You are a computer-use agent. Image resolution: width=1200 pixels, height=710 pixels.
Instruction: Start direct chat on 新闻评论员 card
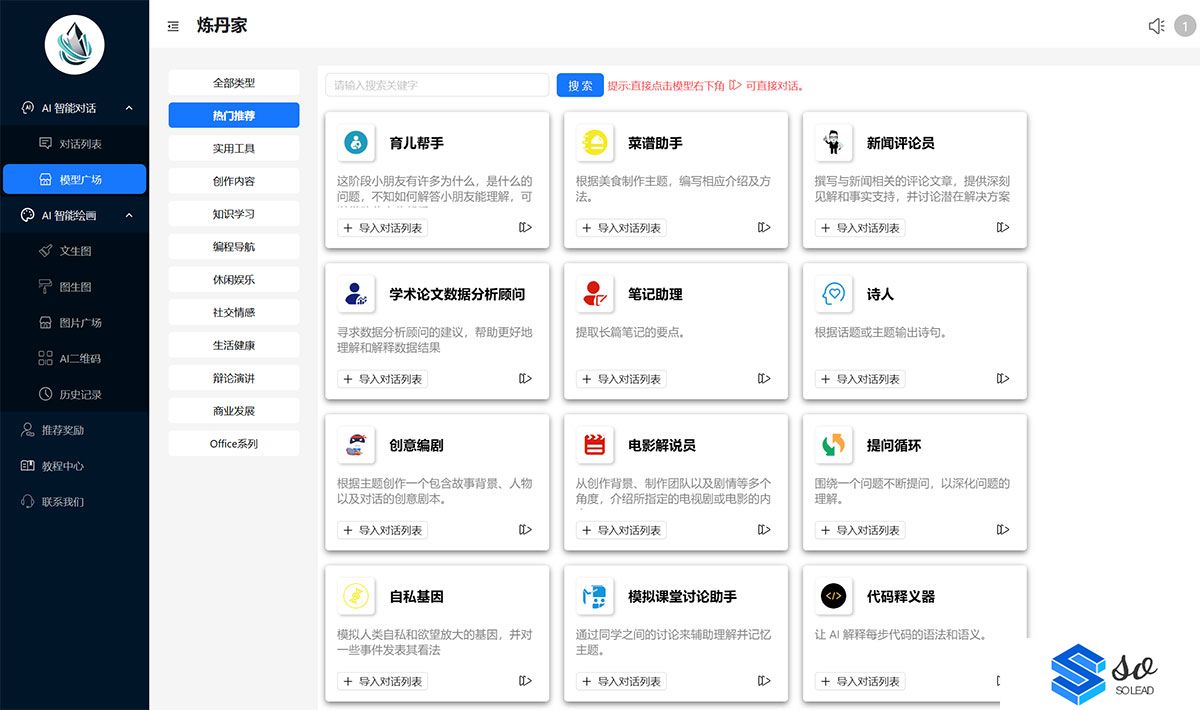(x=1003, y=228)
